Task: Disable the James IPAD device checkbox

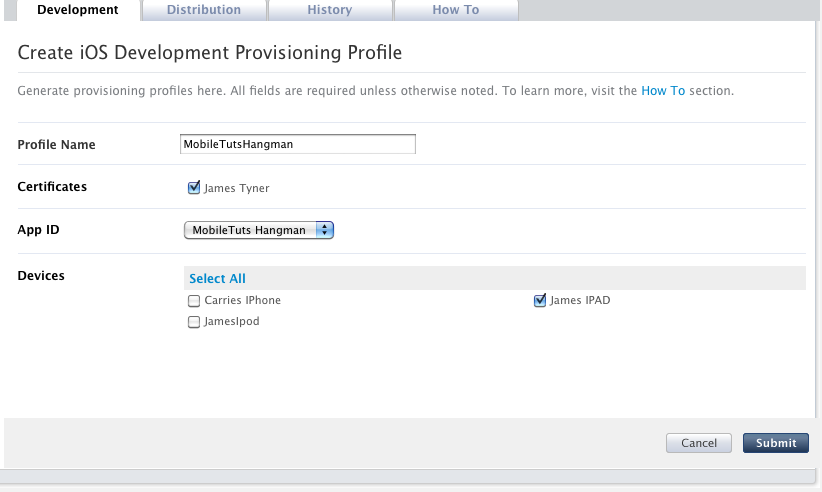Action: pos(541,300)
